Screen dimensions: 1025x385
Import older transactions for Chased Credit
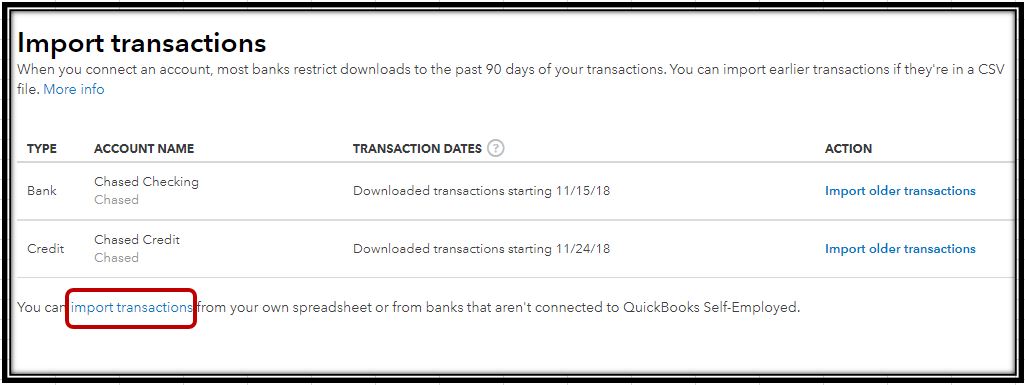[x=900, y=249]
